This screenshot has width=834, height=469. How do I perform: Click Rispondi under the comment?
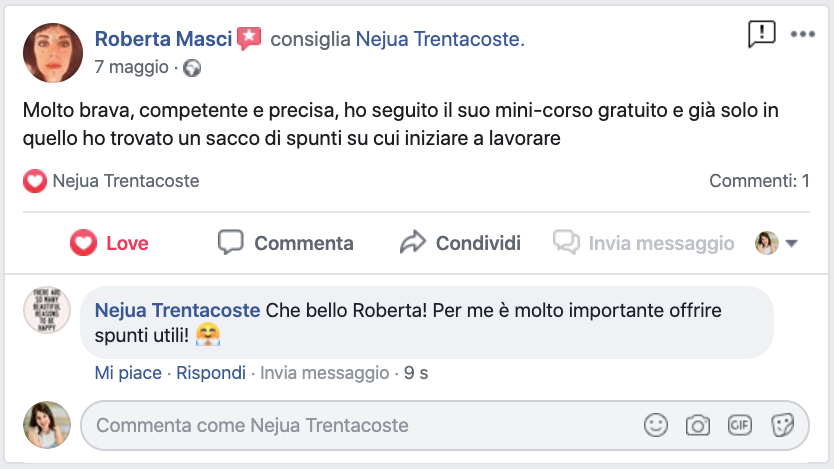point(211,373)
